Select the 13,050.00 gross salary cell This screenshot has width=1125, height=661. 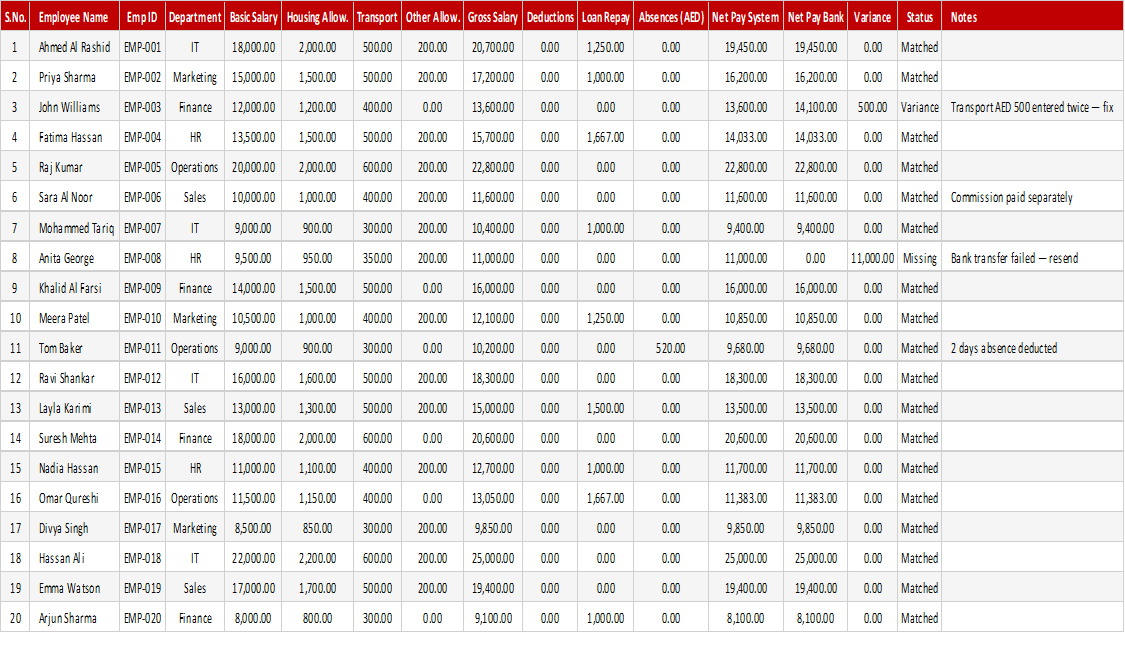click(492, 498)
